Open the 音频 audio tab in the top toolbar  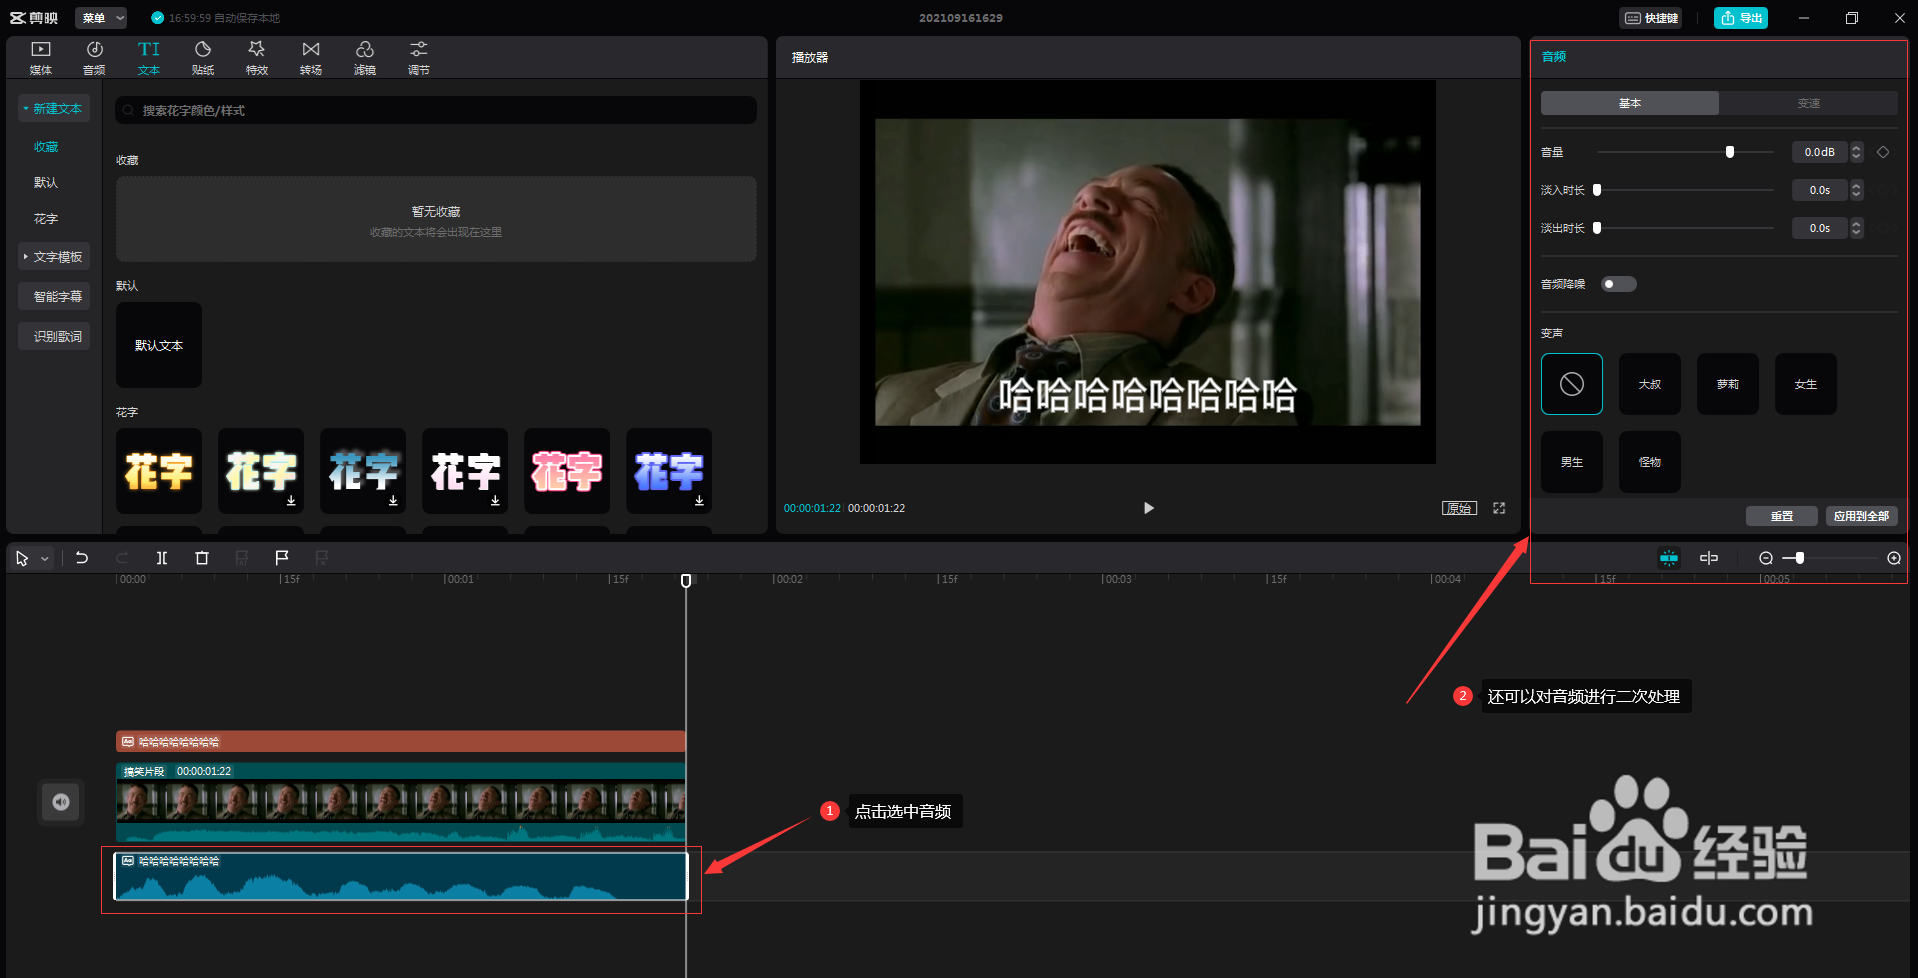pos(94,58)
